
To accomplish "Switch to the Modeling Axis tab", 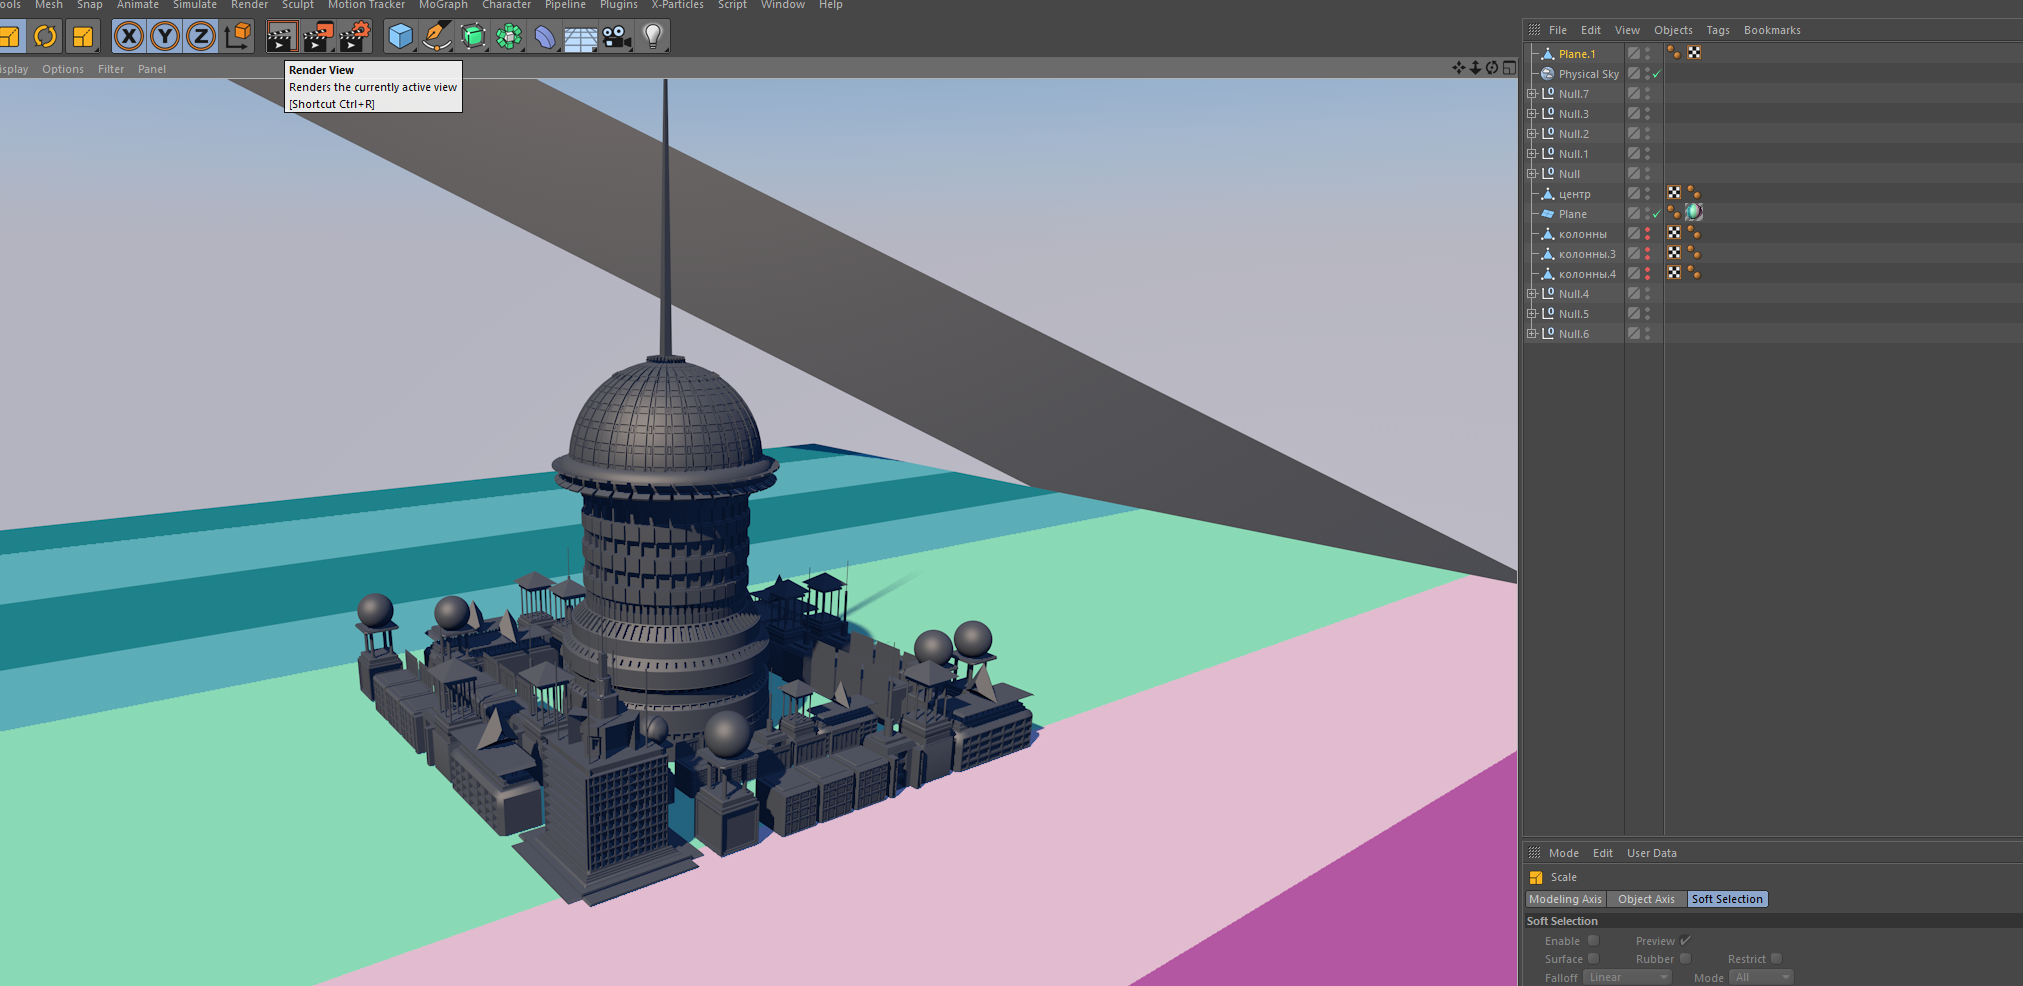I will point(1565,899).
